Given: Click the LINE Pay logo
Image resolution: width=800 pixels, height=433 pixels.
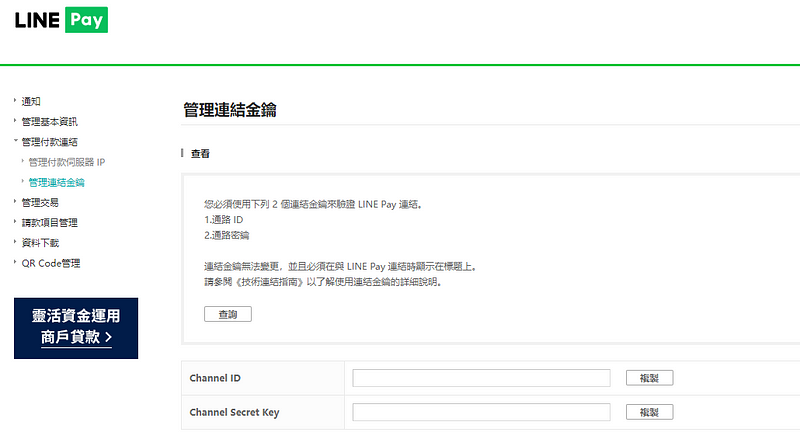Looking at the screenshot, I should click(61, 21).
